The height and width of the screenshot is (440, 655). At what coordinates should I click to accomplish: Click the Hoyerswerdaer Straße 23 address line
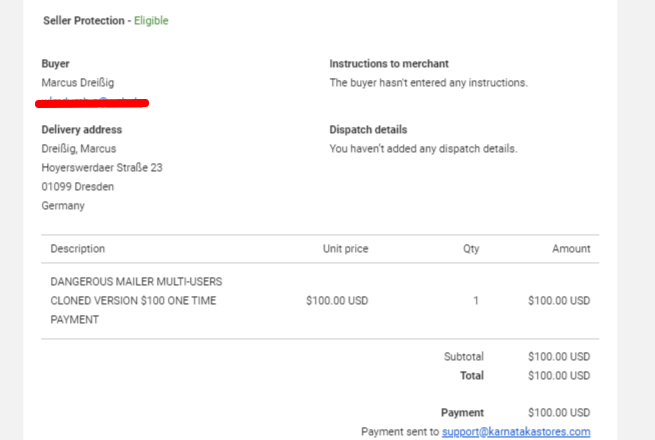tap(102, 168)
